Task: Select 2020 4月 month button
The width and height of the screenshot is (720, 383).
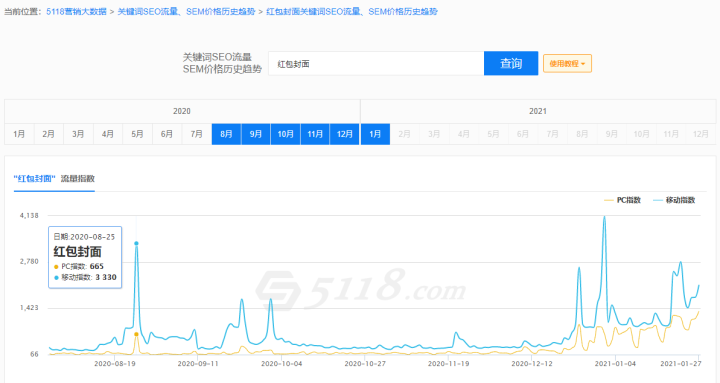Action: [108, 134]
